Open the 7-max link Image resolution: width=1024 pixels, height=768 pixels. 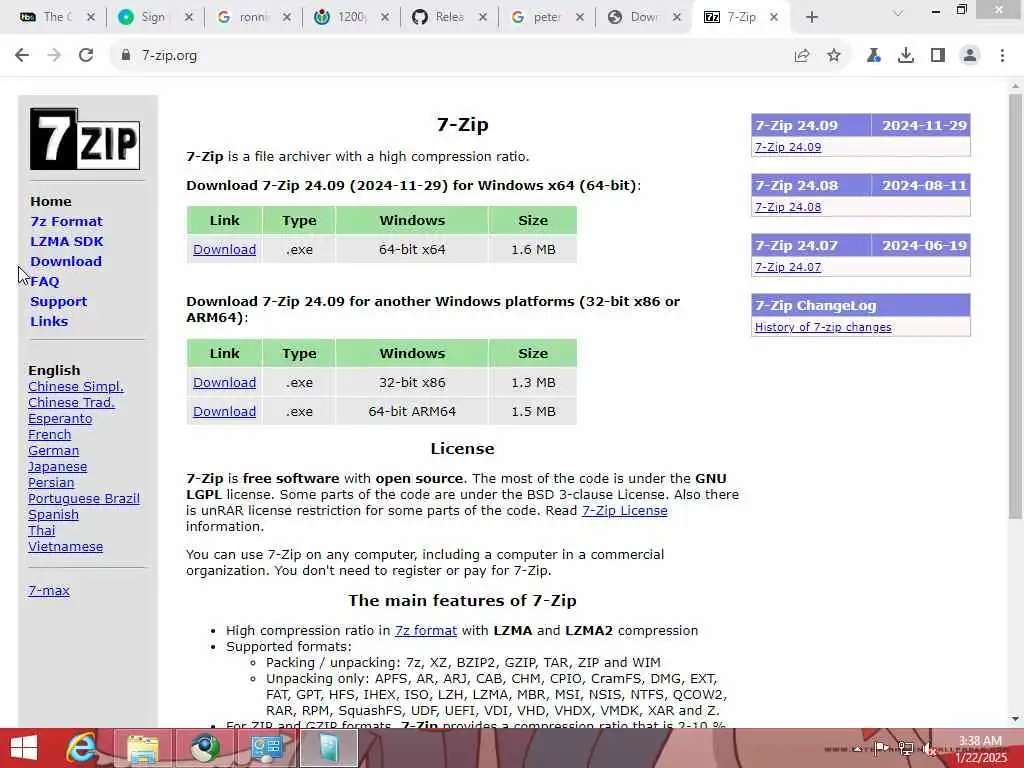coord(49,590)
